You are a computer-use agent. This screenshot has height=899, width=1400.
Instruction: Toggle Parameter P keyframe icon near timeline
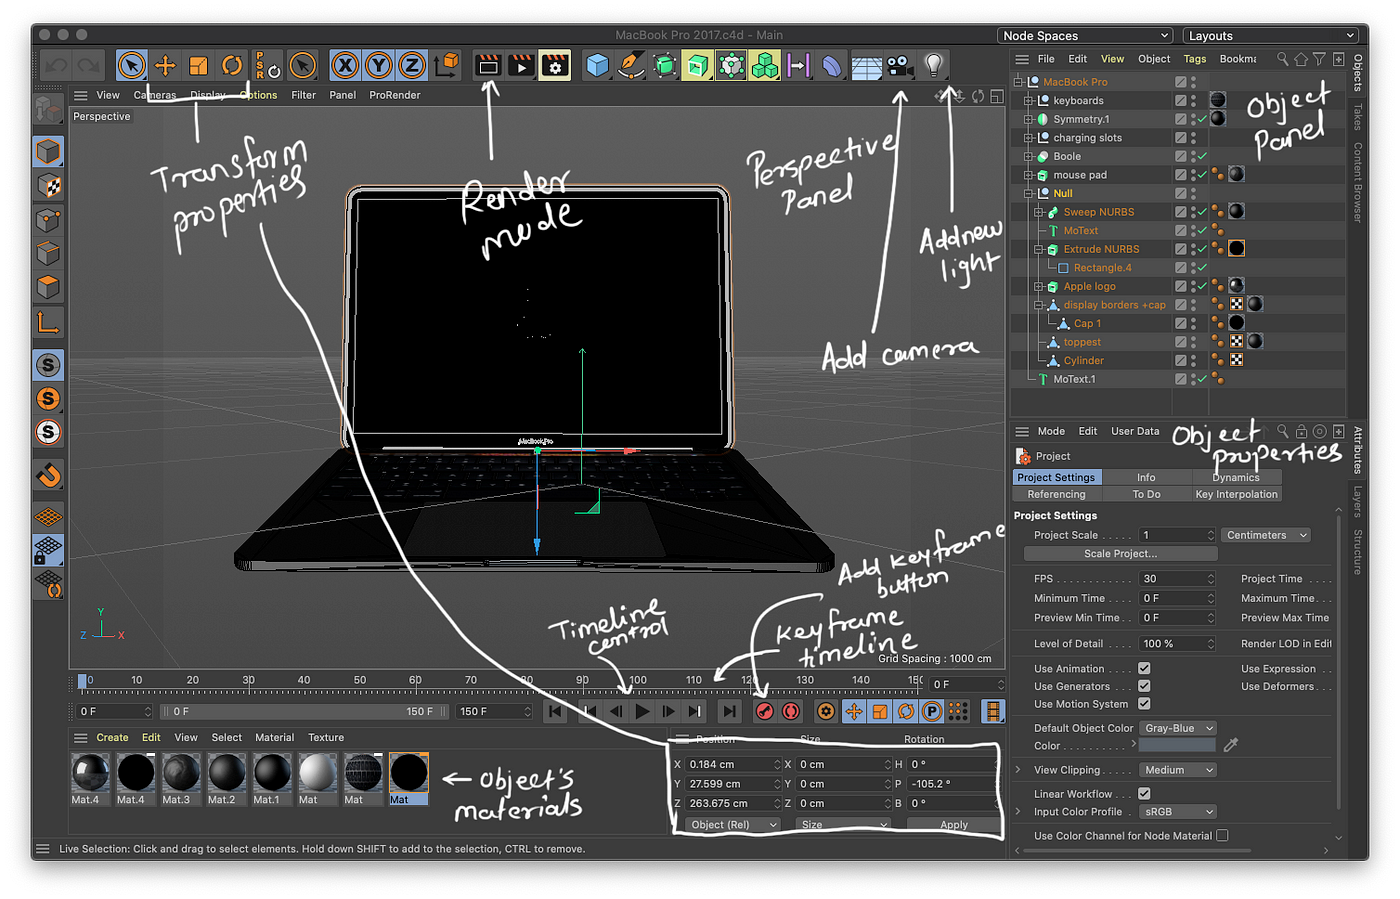coord(931,711)
